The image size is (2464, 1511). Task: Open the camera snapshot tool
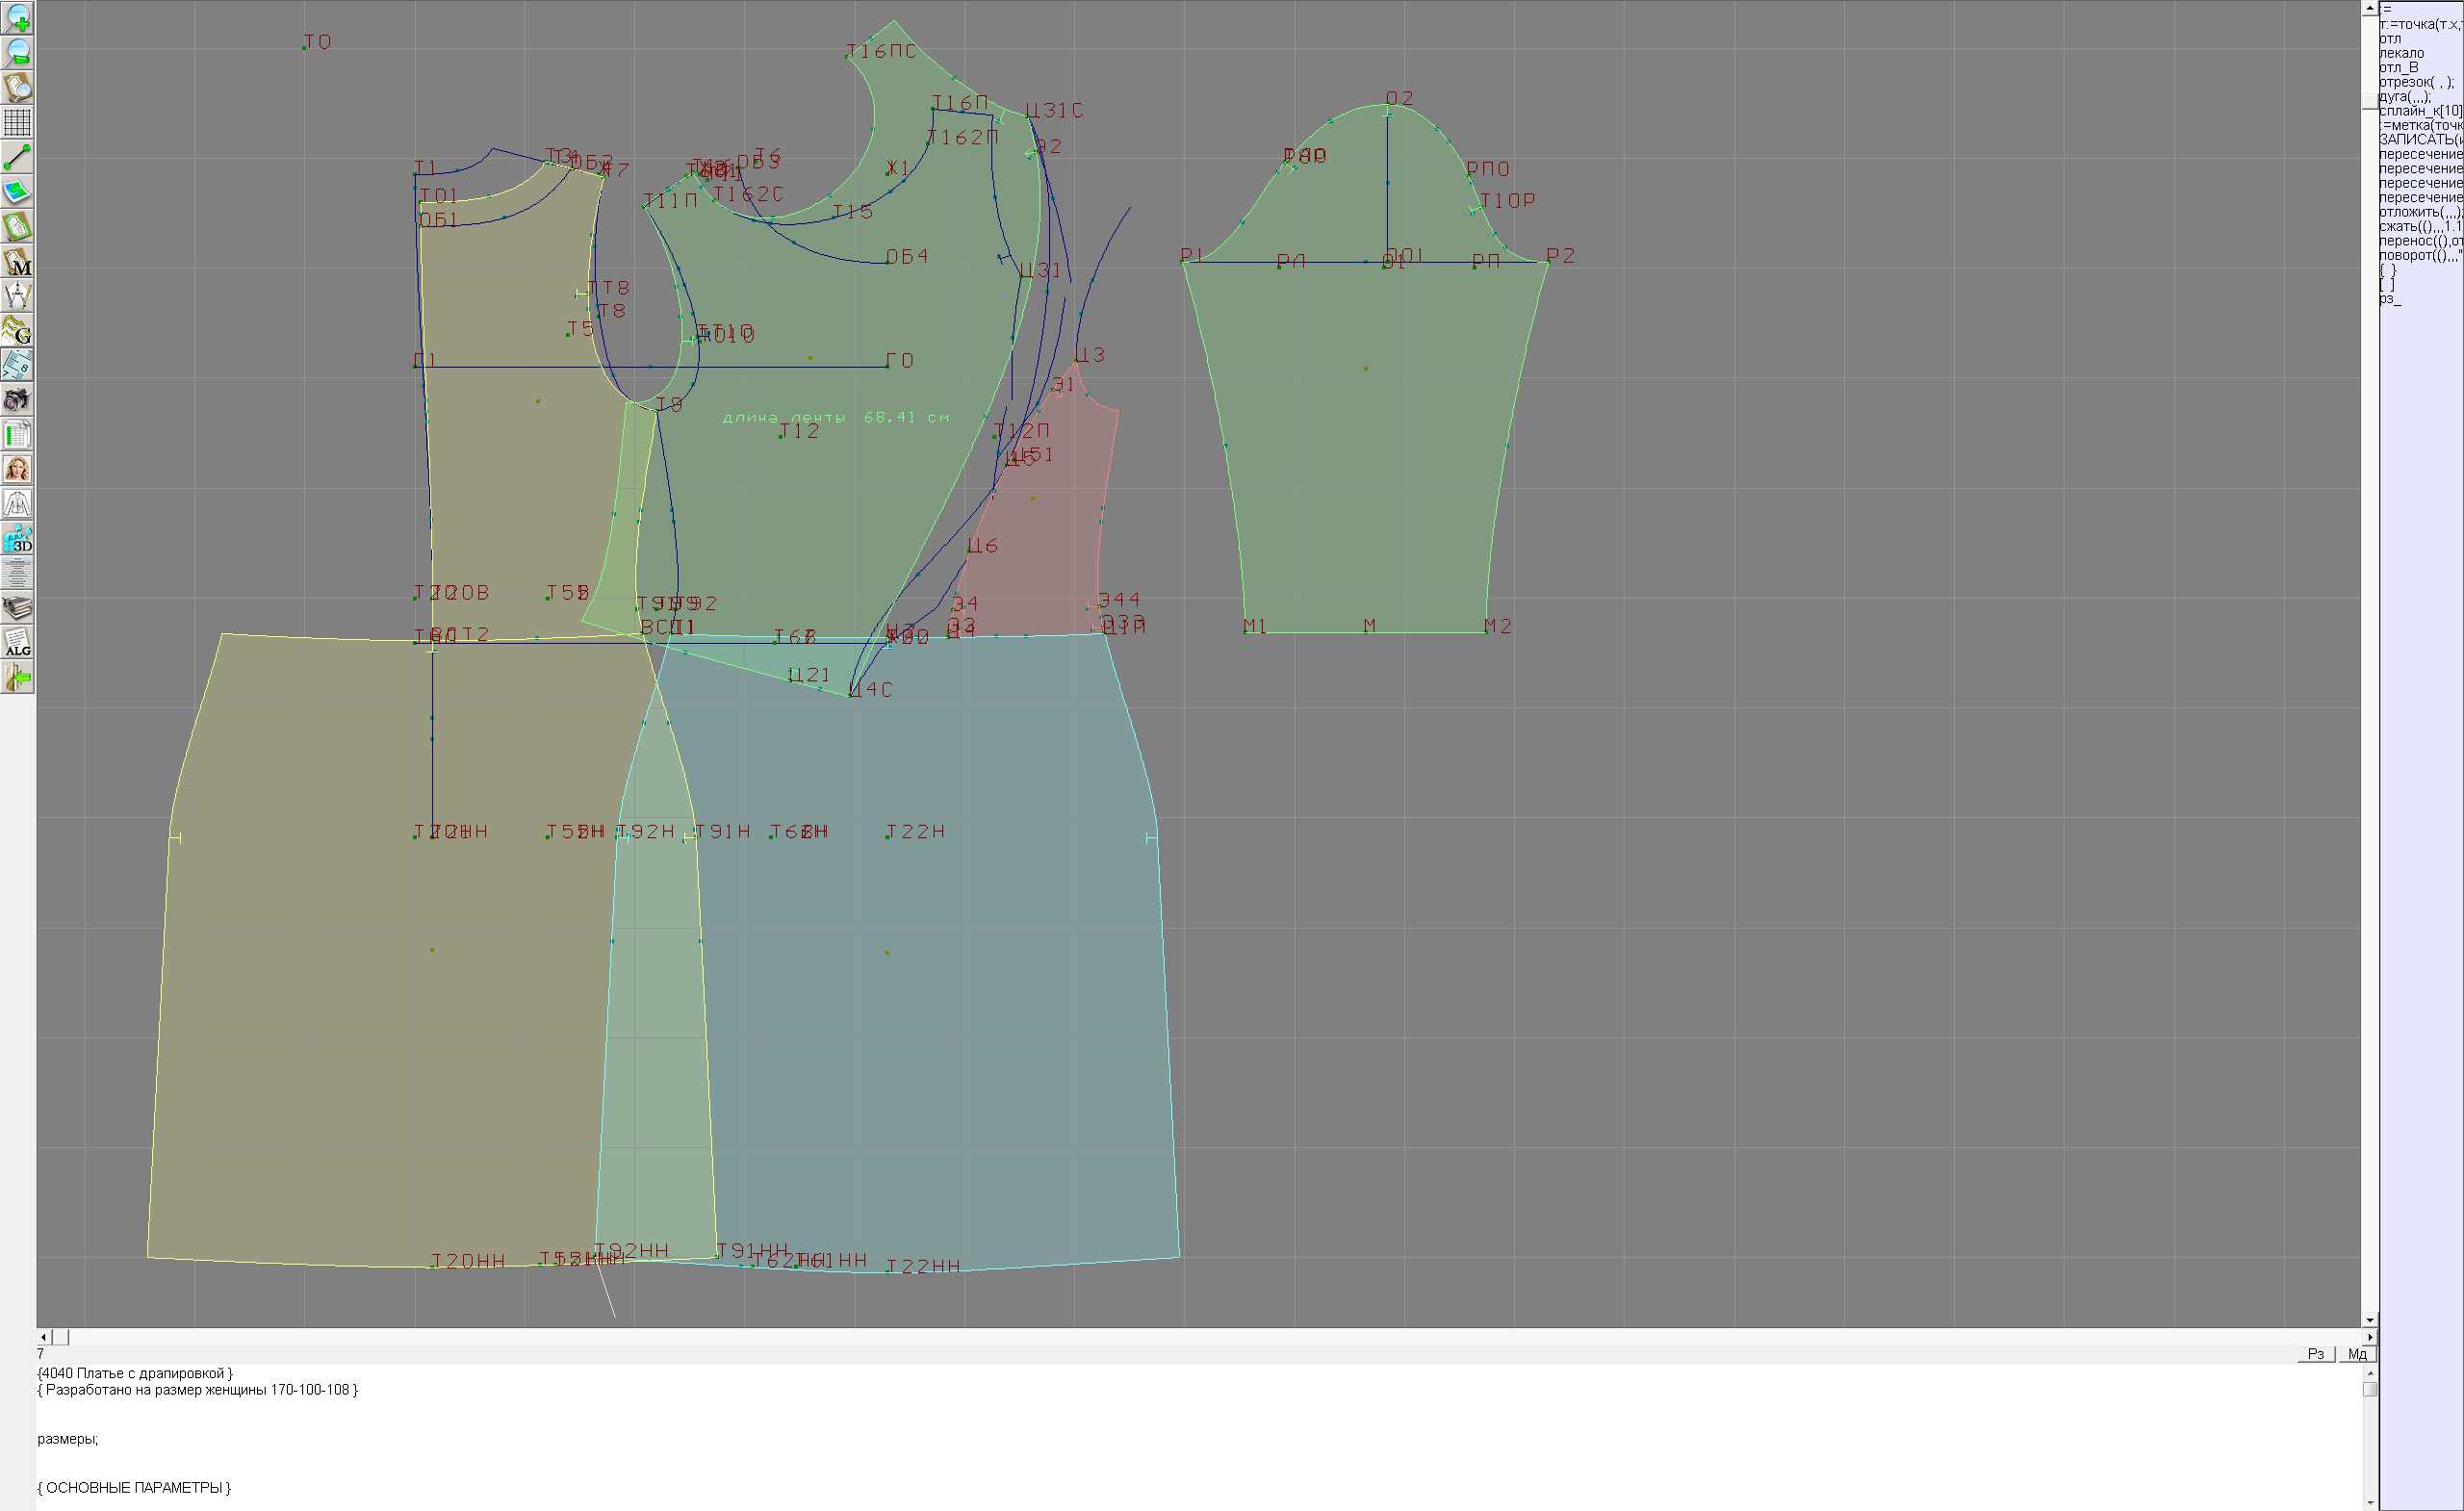17,400
